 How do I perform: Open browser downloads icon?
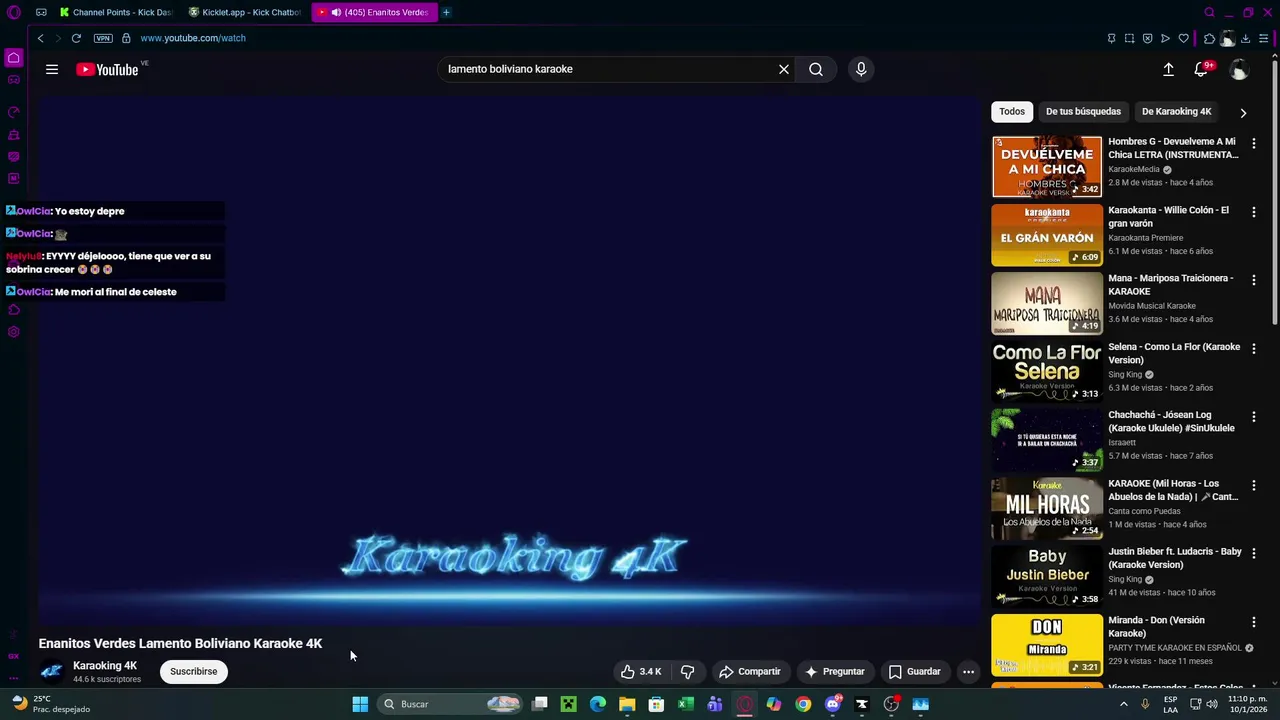coord(1245,38)
